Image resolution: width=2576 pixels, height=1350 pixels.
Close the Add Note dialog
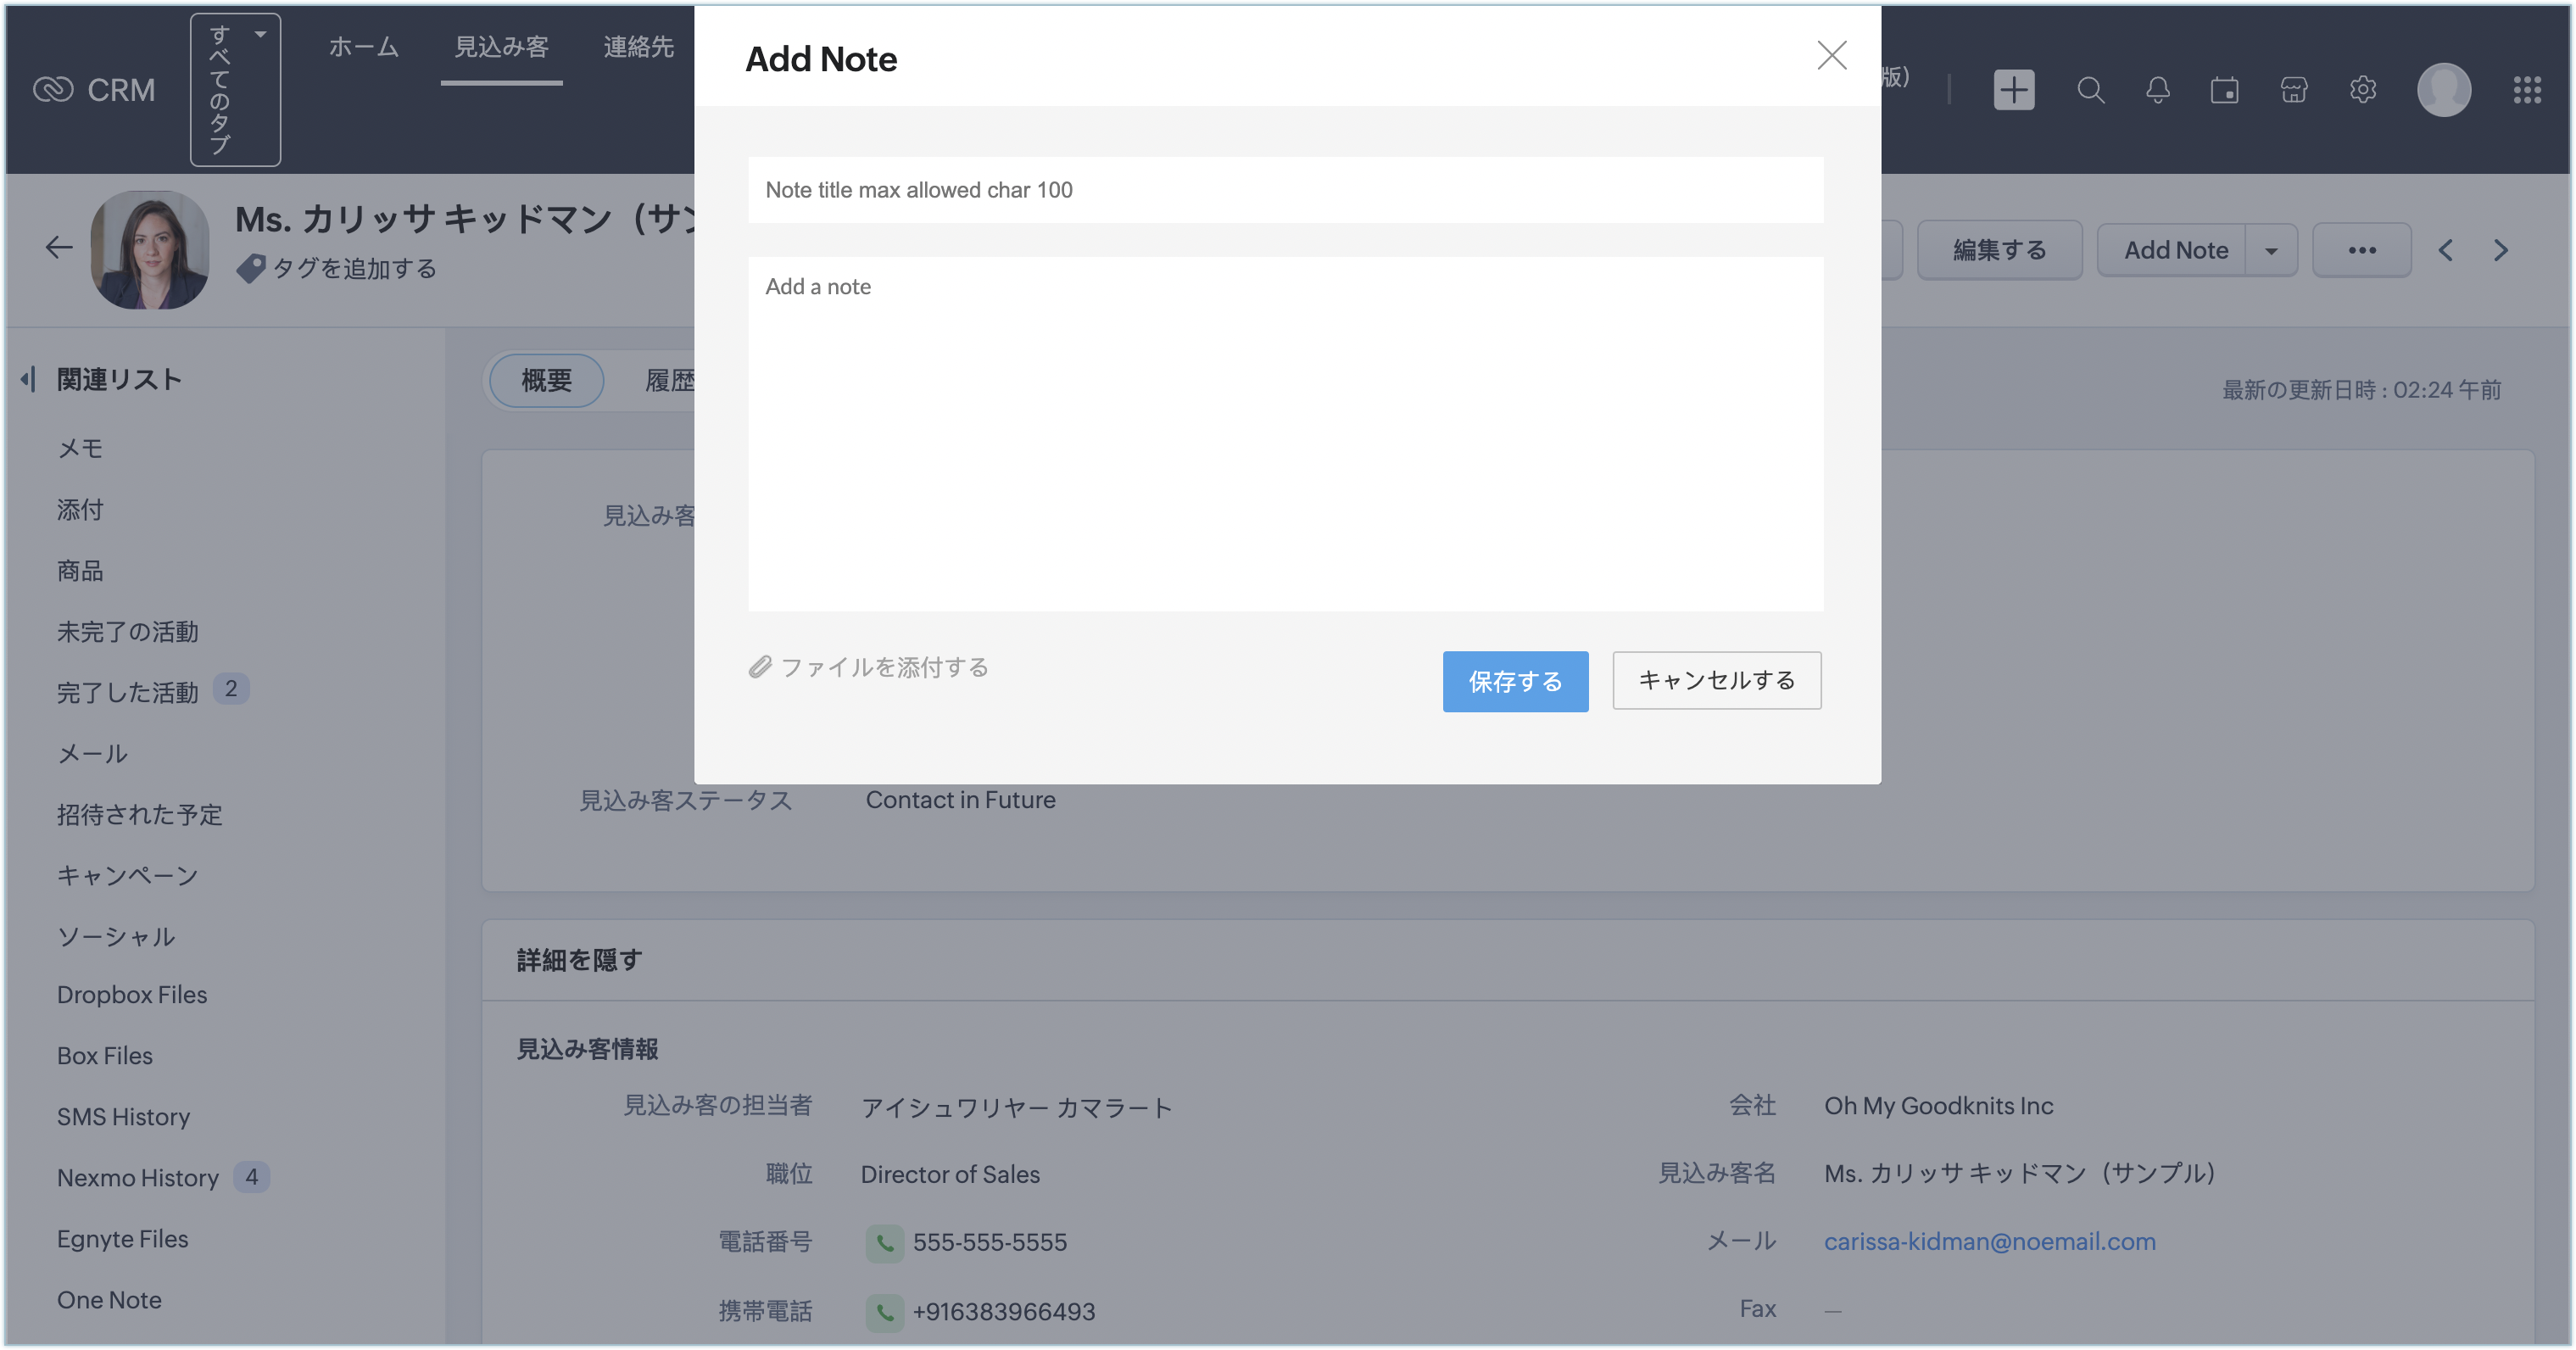(1831, 55)
